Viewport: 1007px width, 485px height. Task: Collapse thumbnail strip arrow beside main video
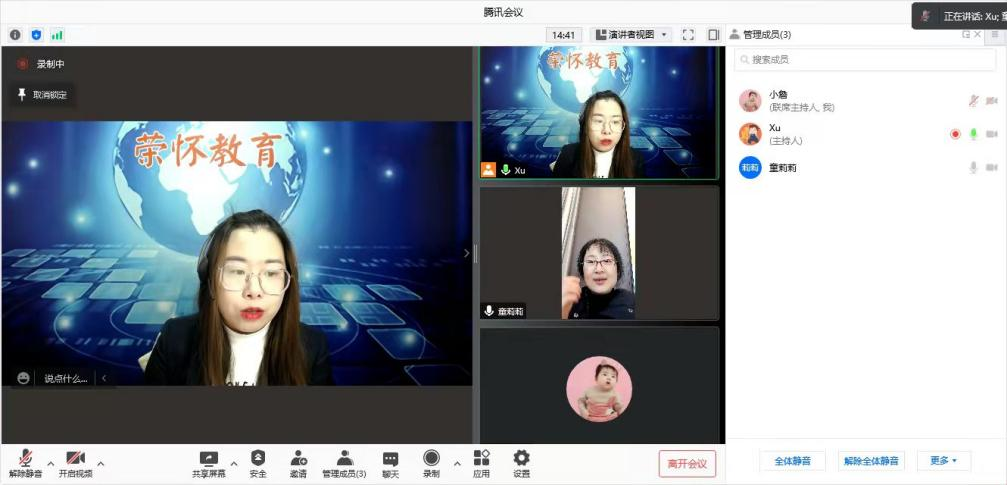click(x=467, y=253)
